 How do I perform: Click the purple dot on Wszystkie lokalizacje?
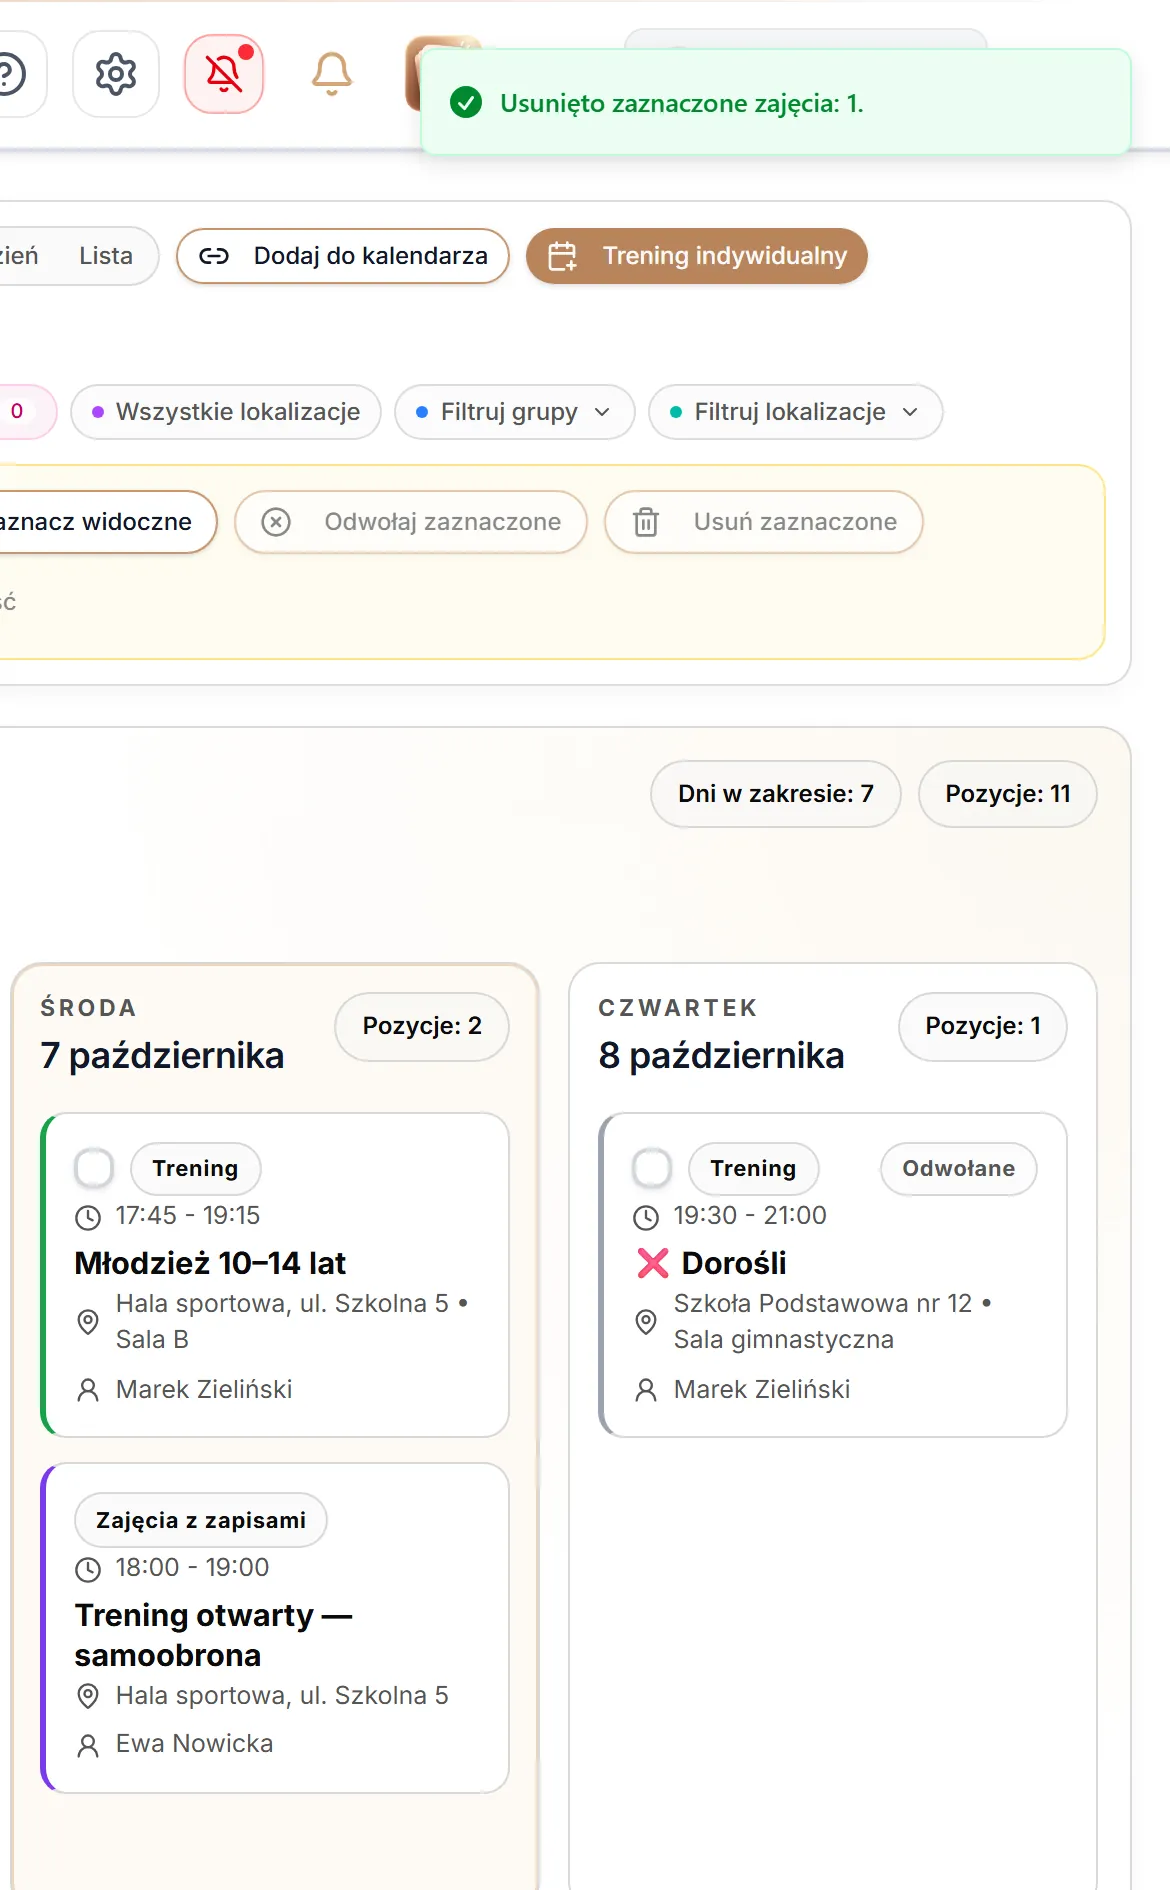(98, 412)
